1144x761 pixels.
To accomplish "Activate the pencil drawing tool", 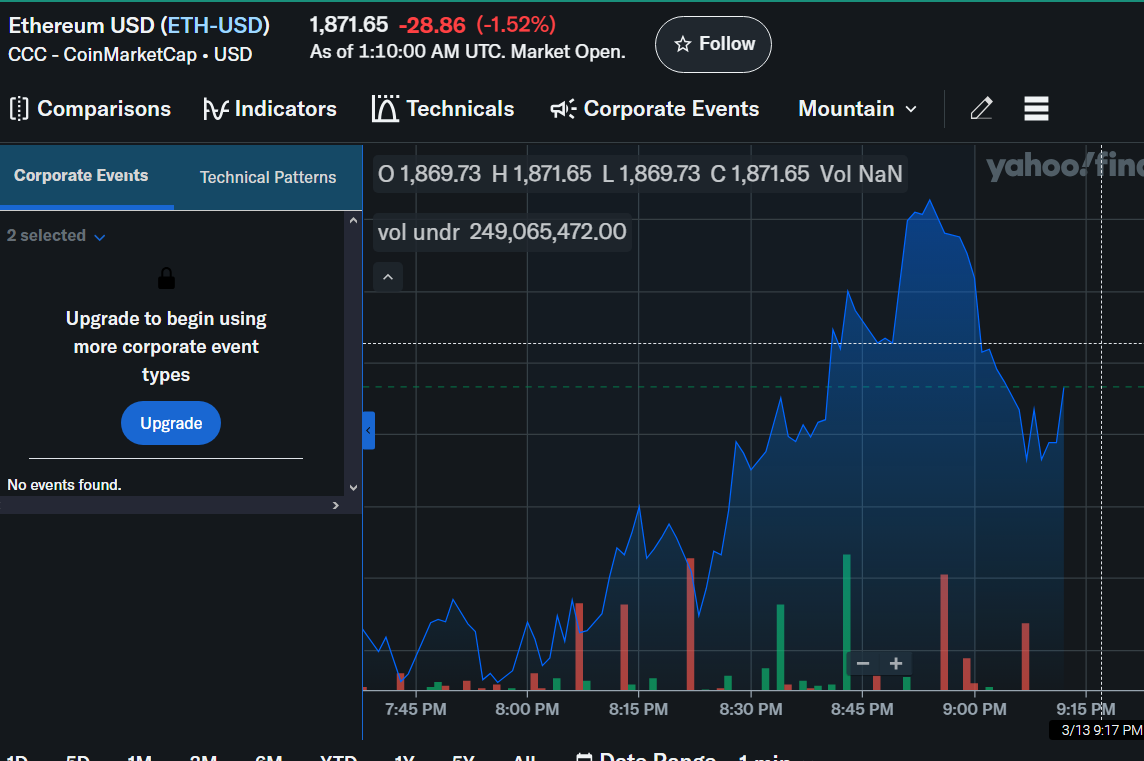I will (x=981, y=109).
